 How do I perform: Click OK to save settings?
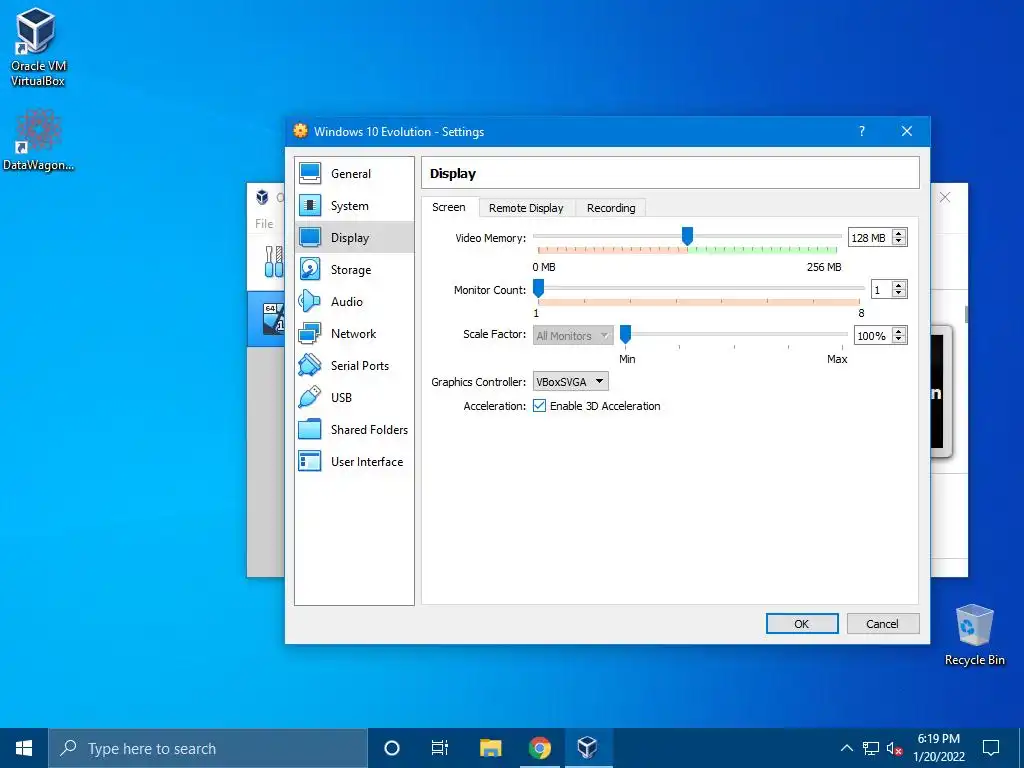coord(802,624)
